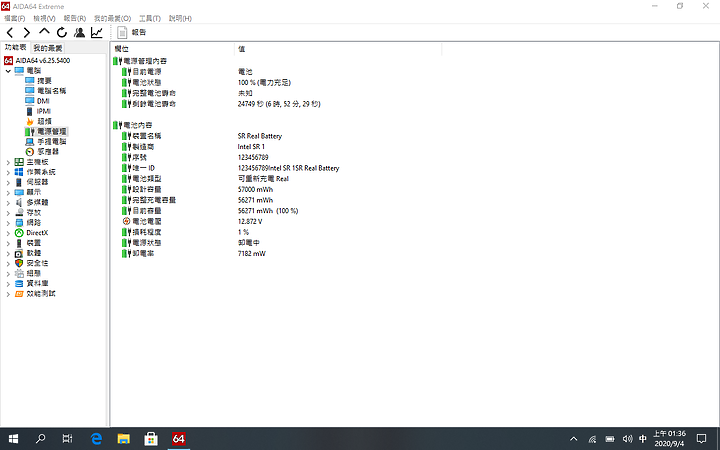Click the 裝置 devices tree icon
This screenshot has height=450, width=720.
tap(19, 243)
